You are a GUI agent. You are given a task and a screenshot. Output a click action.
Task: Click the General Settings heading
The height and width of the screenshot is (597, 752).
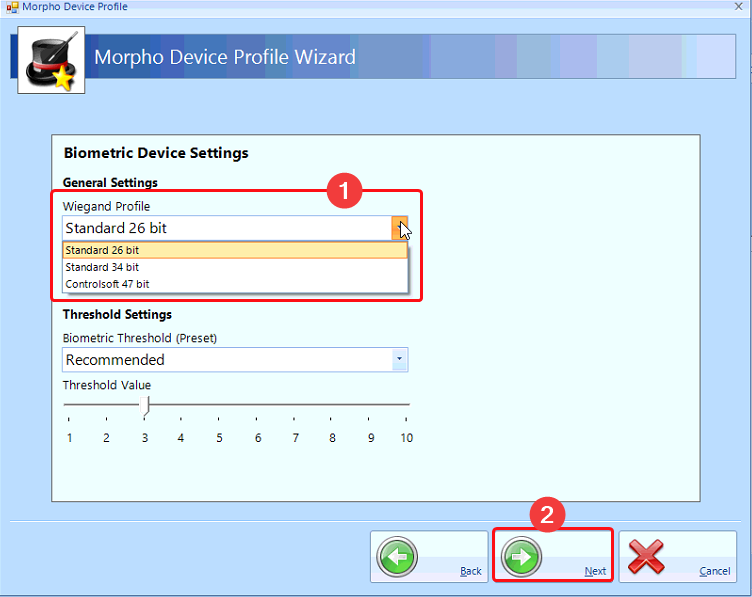pyautogui.click(x=110, y=183)
